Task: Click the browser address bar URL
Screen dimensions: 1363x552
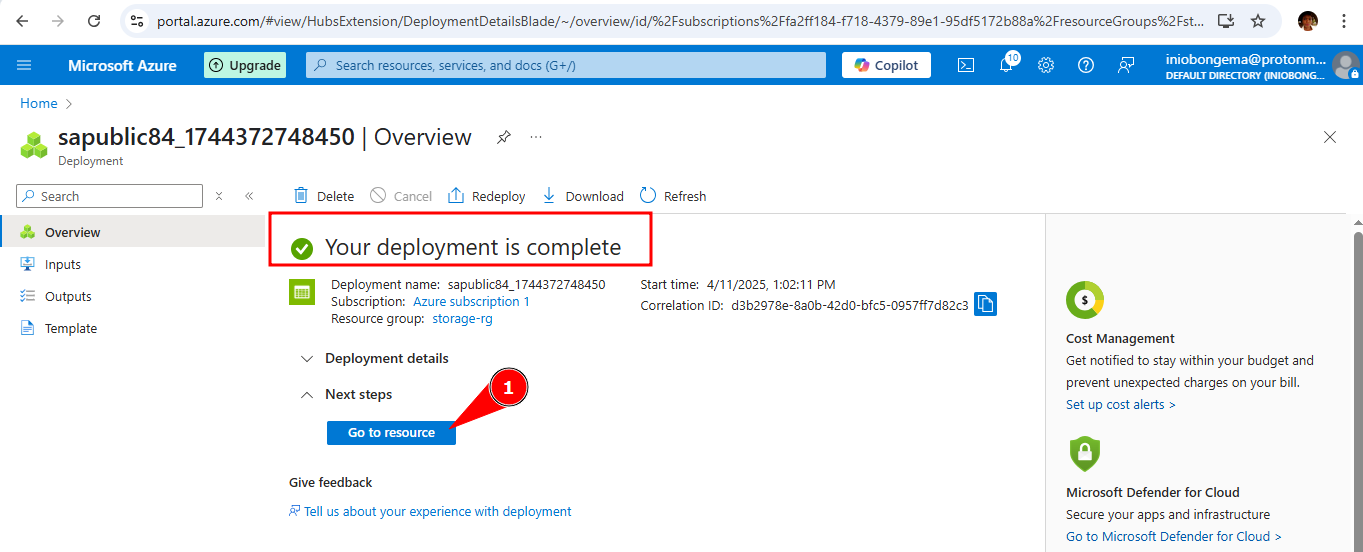Action: pos(680,20)
